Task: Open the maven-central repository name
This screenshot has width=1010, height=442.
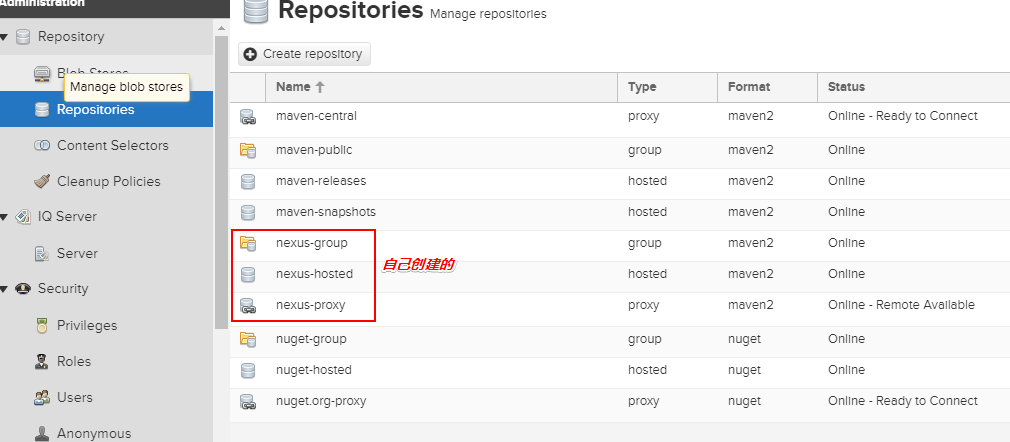Action: point(316,117)
